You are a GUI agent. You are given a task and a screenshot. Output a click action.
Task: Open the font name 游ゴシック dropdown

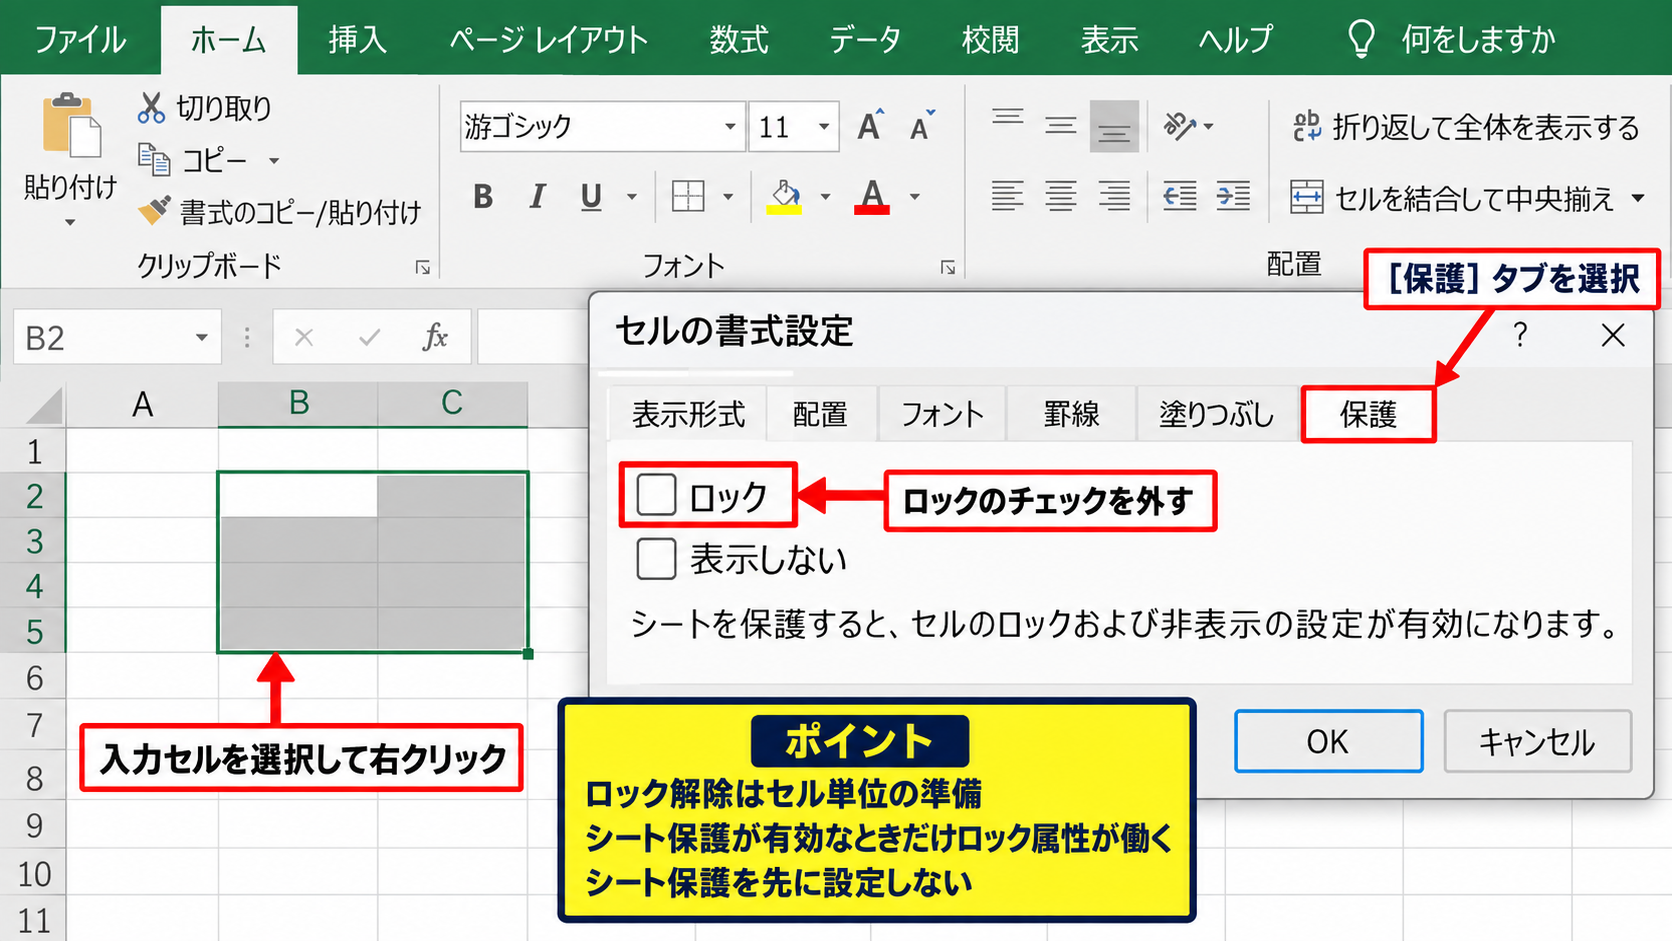click(730, 127)
